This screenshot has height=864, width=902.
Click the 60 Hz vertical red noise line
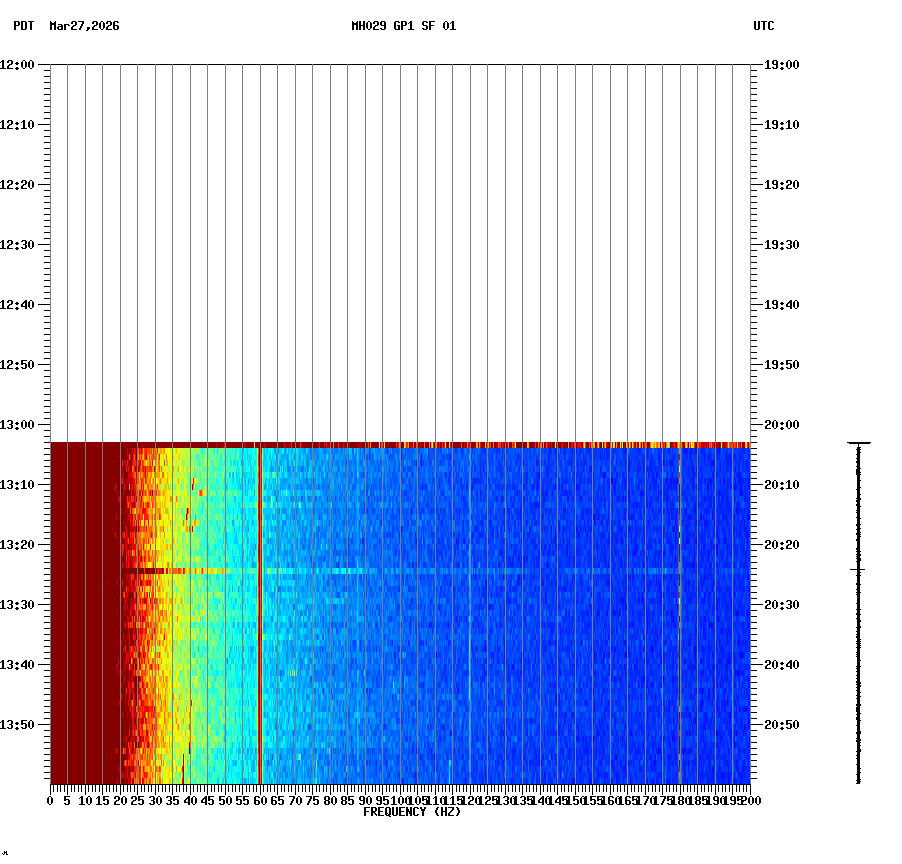click(x=259, y=600)
